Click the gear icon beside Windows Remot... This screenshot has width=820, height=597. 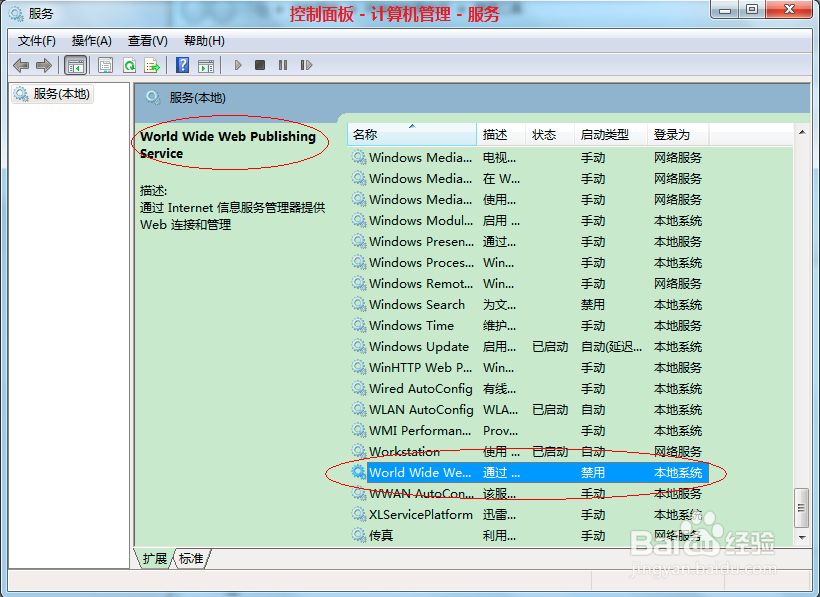pos(359,283)
